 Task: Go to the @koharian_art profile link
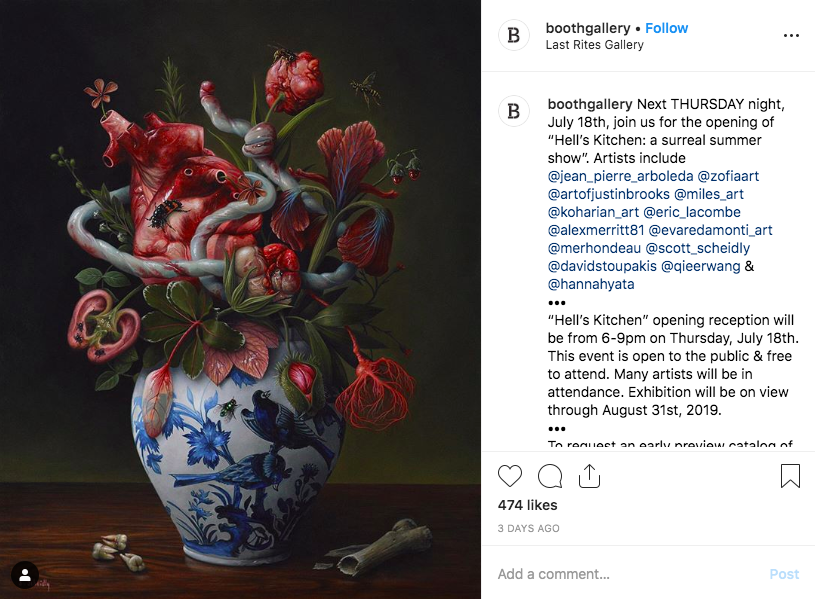(593, 212)
